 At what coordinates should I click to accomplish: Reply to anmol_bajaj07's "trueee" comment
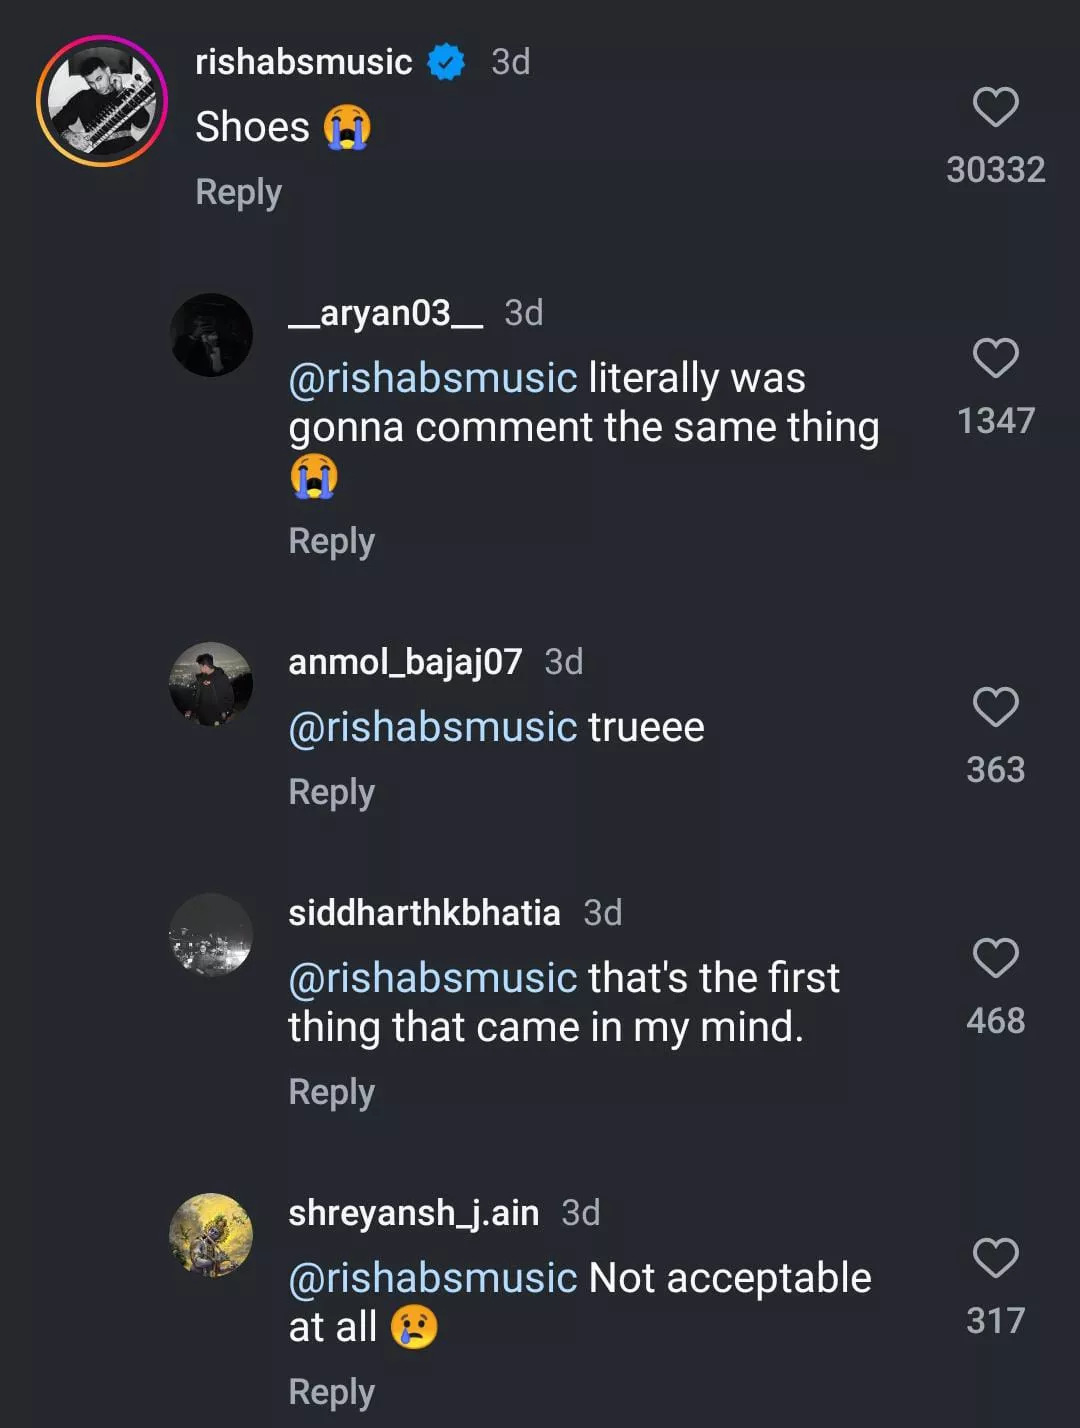tap(331, 792)
